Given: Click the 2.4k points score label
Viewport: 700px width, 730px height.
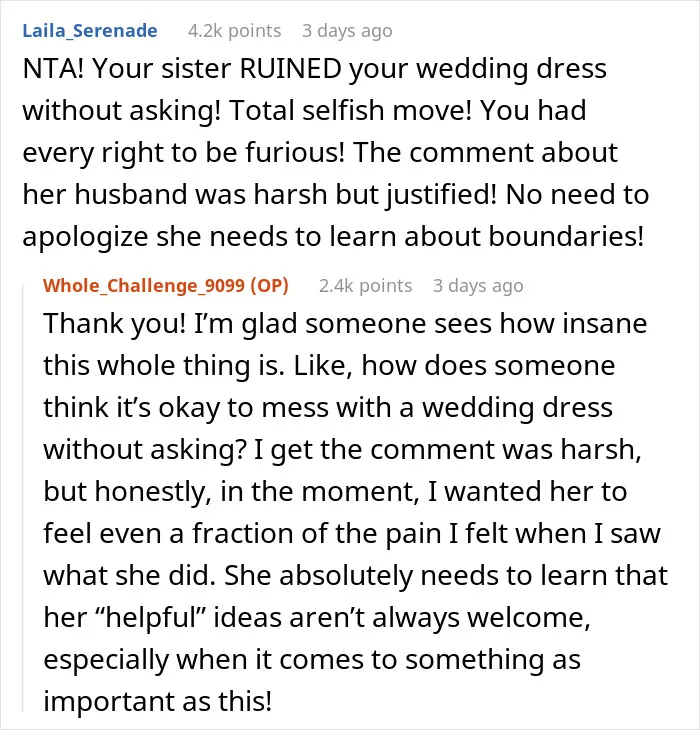Looking at the screenshot, I should coord(365,285).
